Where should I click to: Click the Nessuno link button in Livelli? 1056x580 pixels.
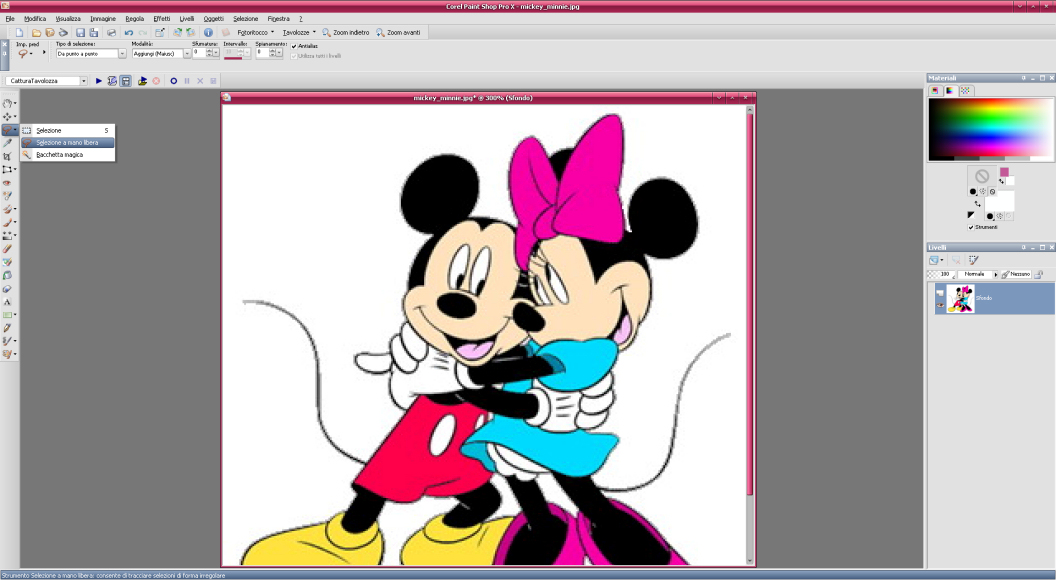[x=1016, y=274]
